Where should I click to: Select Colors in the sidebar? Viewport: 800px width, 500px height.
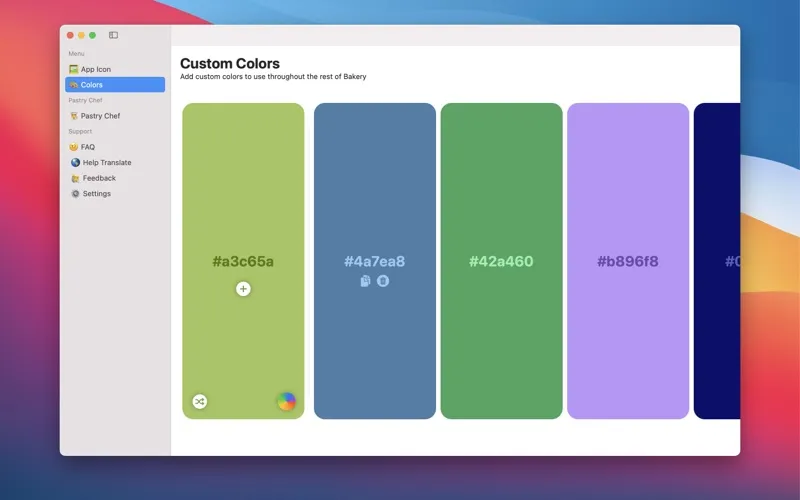click(115, 85)
